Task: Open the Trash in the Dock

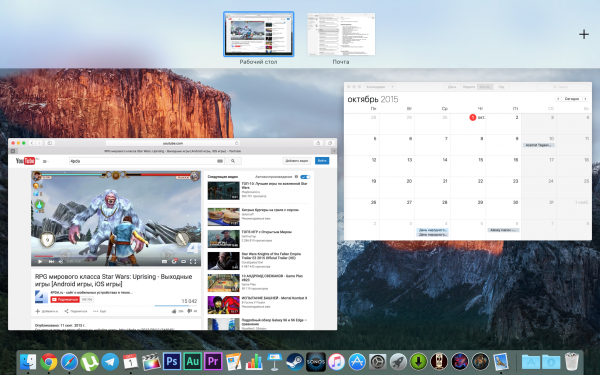Action: (572, 362)
